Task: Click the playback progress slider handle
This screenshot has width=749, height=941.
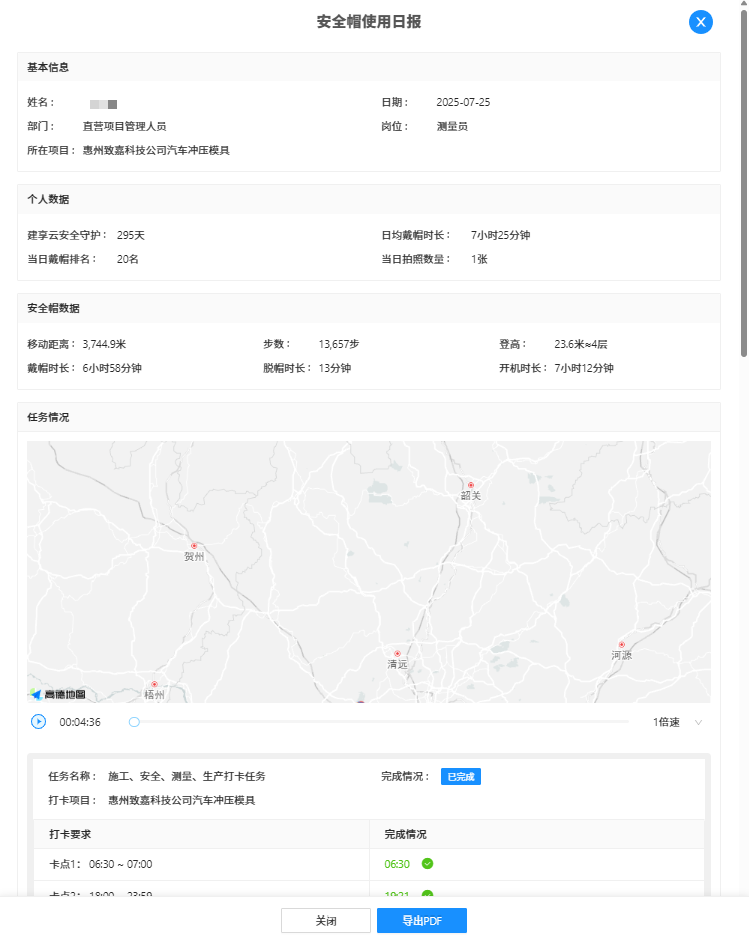Action: (x=134, y=721)
